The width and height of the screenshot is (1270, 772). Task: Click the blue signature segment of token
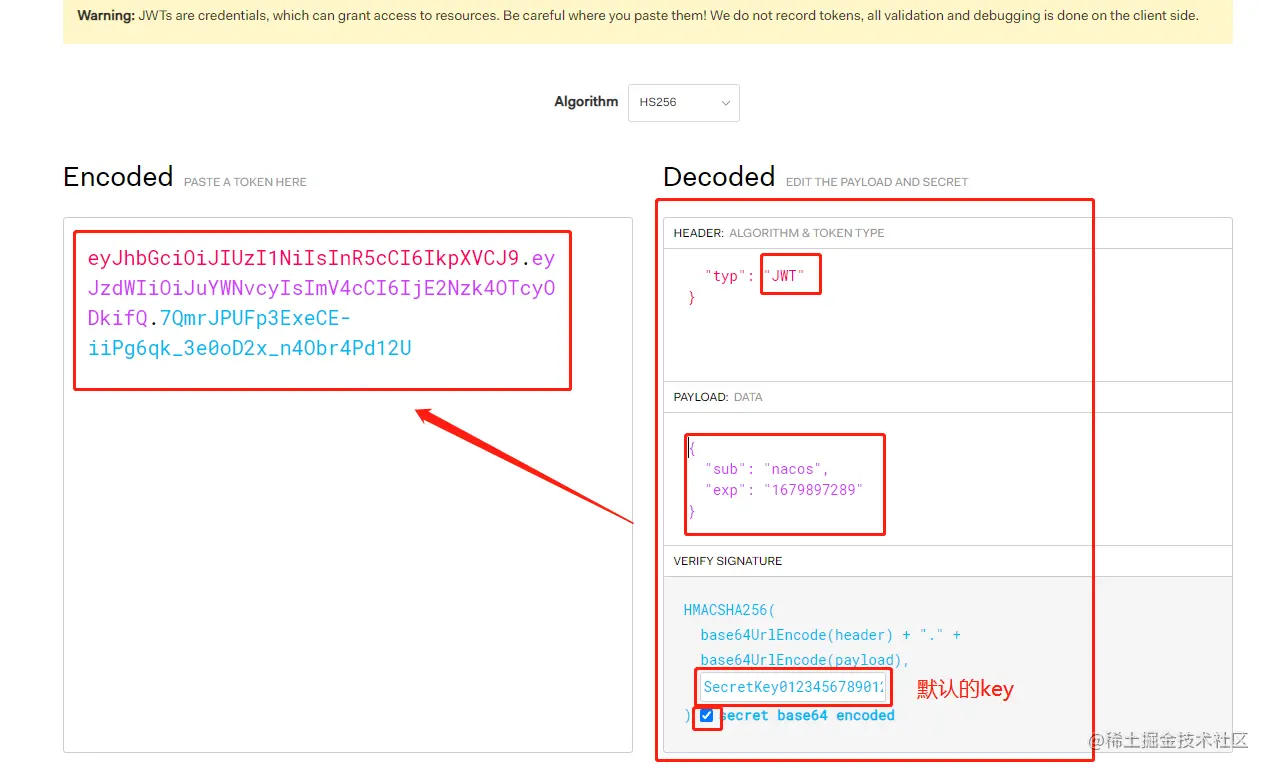point(250,333)
